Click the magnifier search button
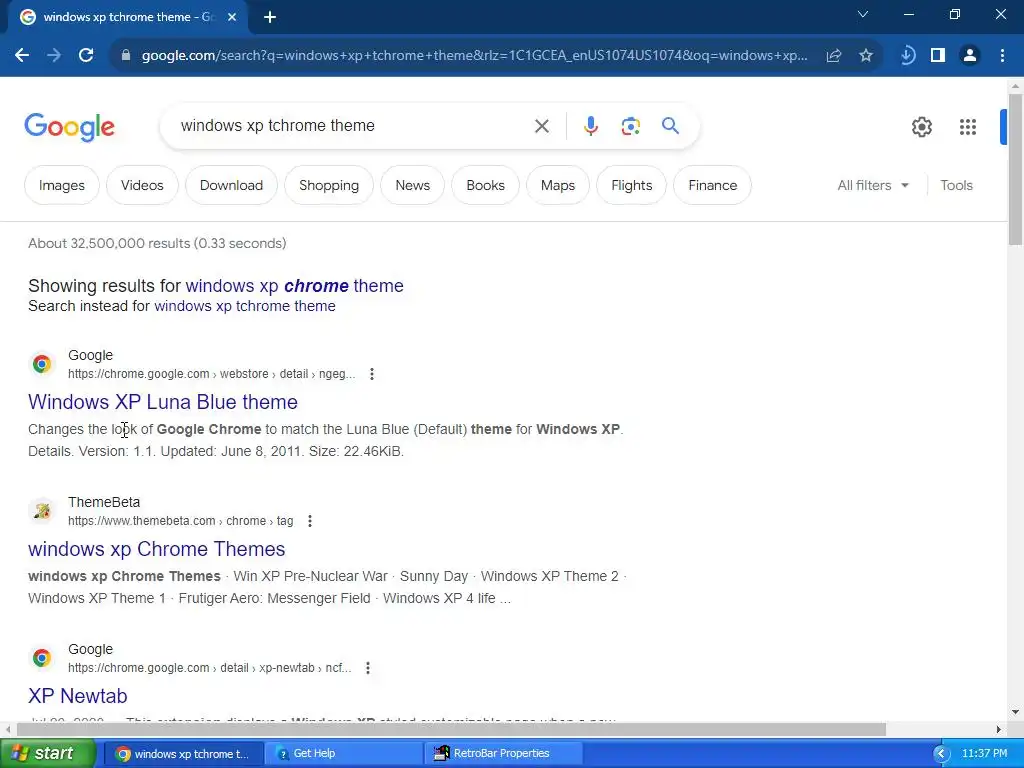 (670, 125)
